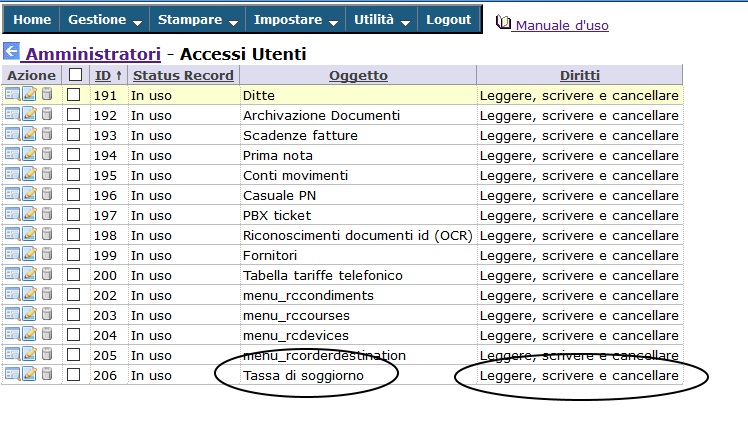This screenshot has width=748, height=434.
Task: View details icon for record 202
Action: tap(12, 295)
